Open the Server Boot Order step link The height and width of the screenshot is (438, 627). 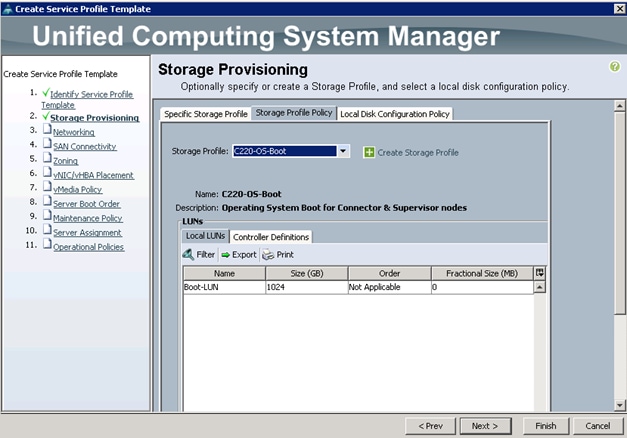coord(86,204)
